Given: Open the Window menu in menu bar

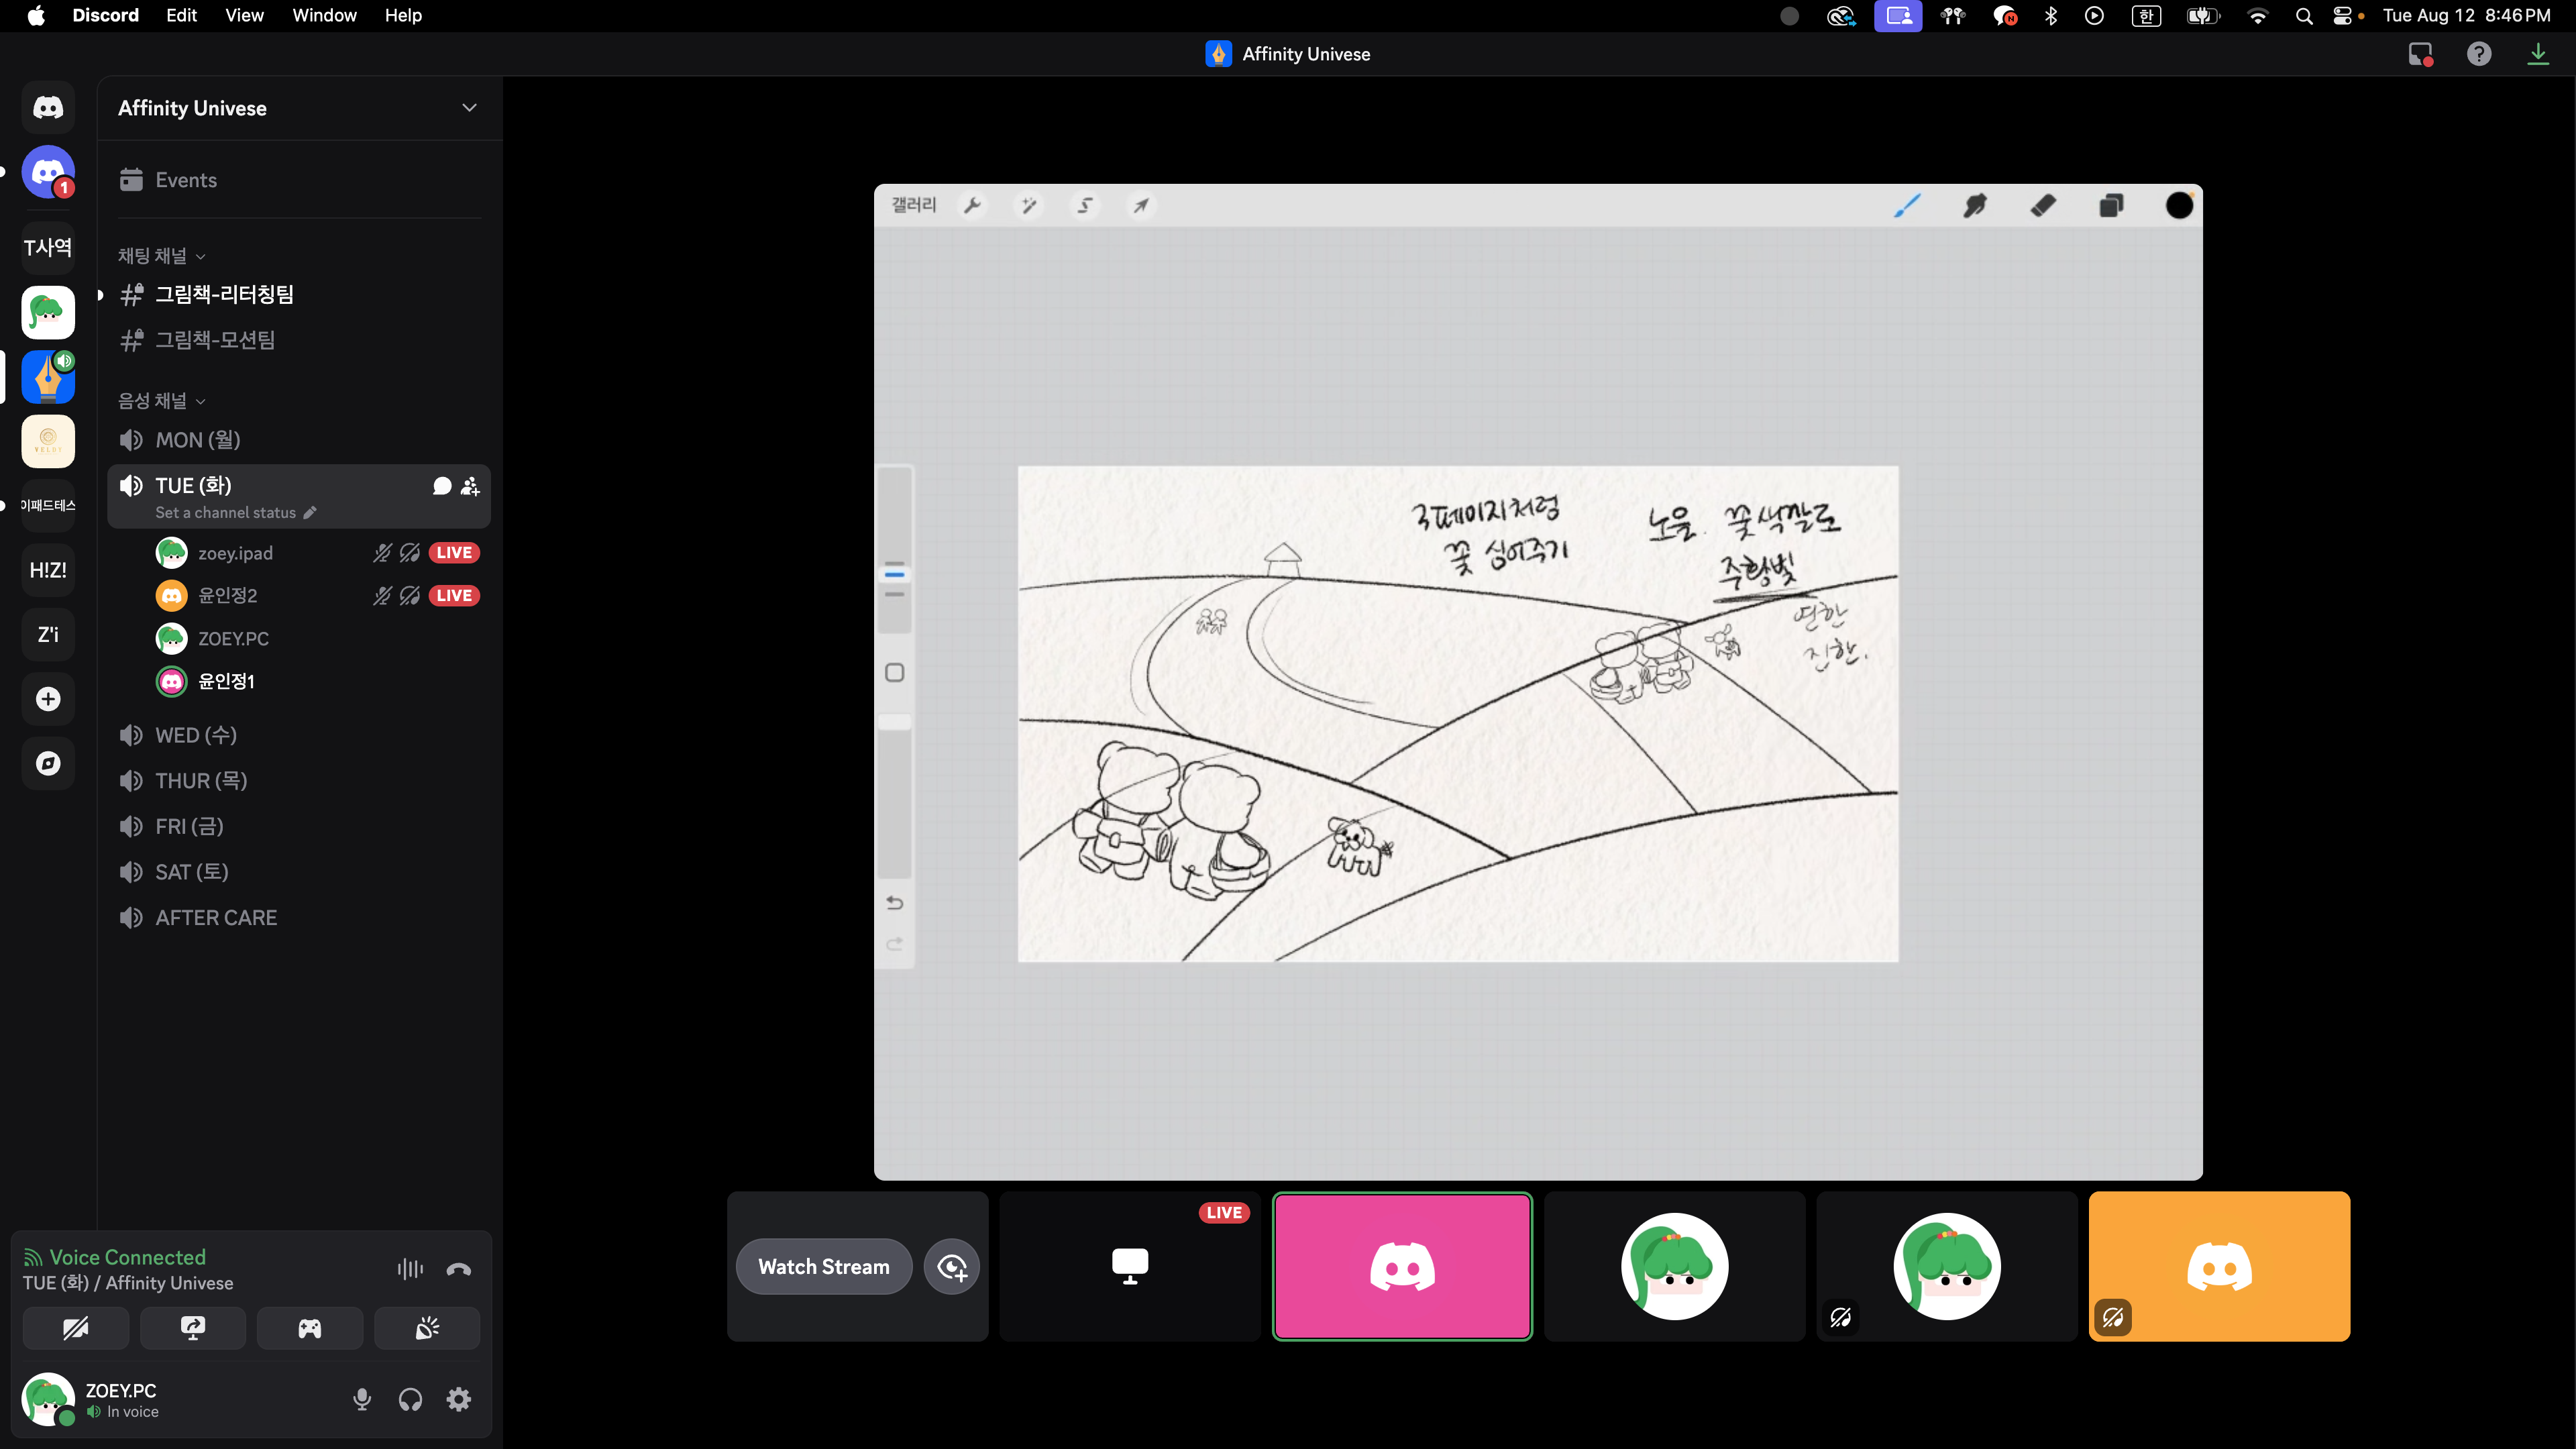Looking at the screenshot, I should 324,15.
